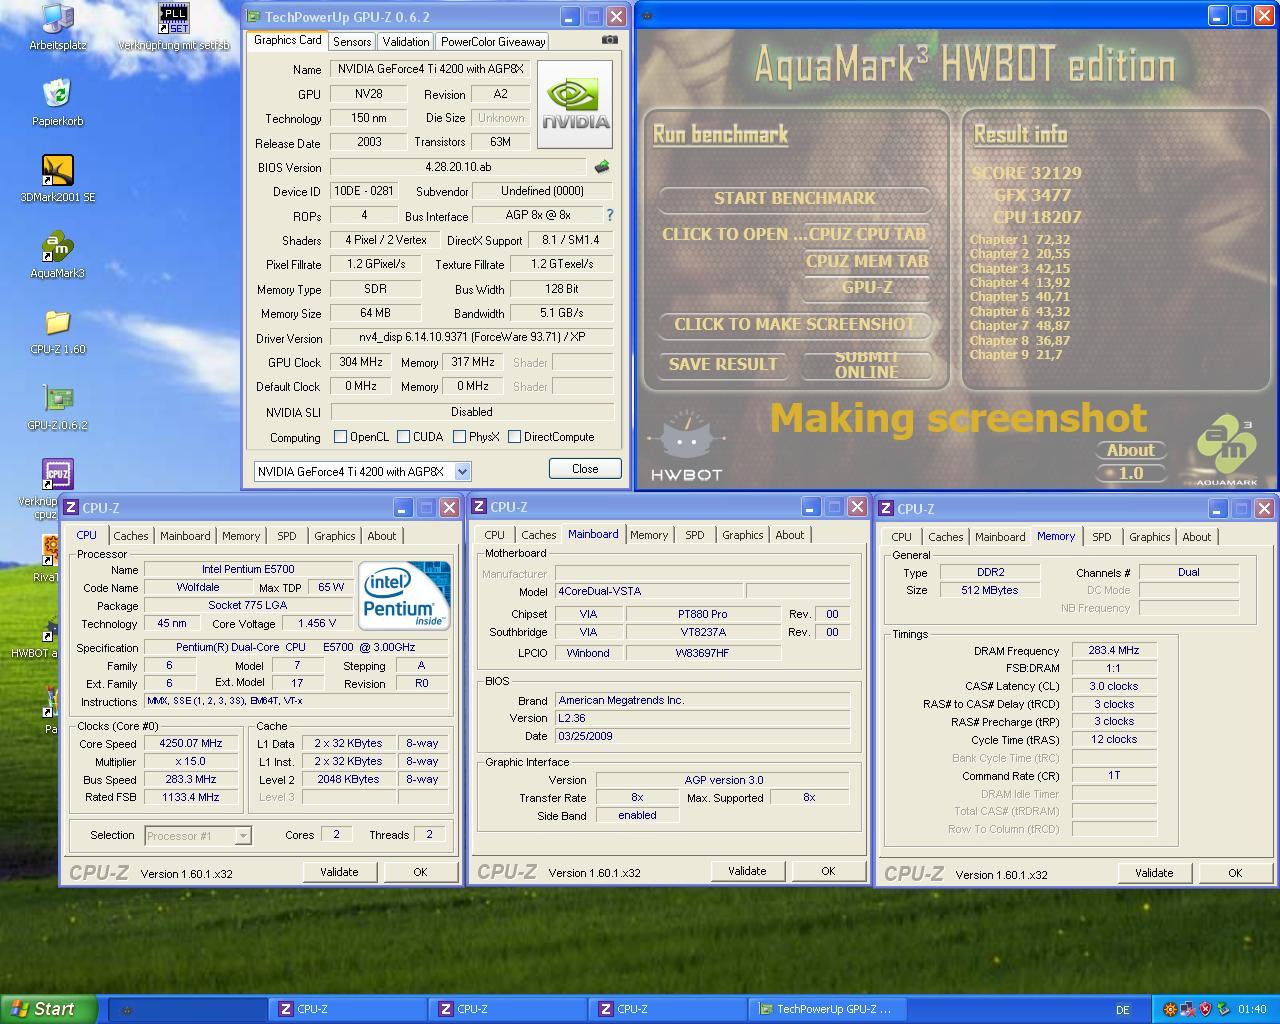Click OK in the middle CPU-Z window
This screenshot has height=1024, width=1280.
[828, 871]
